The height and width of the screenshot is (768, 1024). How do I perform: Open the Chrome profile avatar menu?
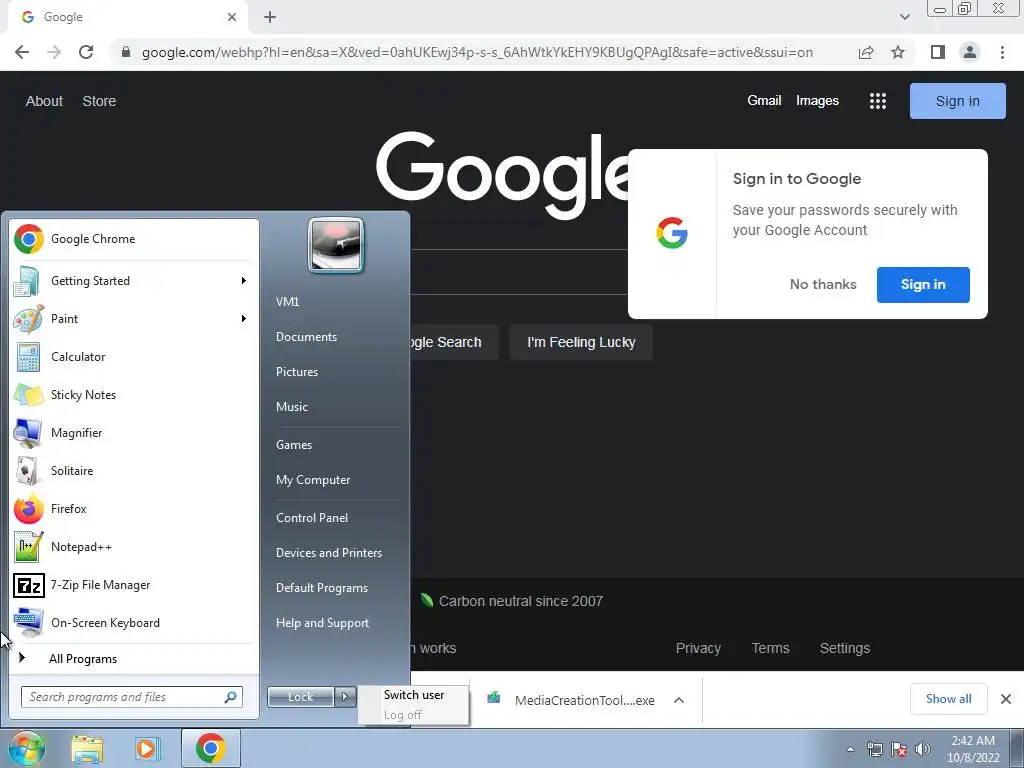[970, 52]
